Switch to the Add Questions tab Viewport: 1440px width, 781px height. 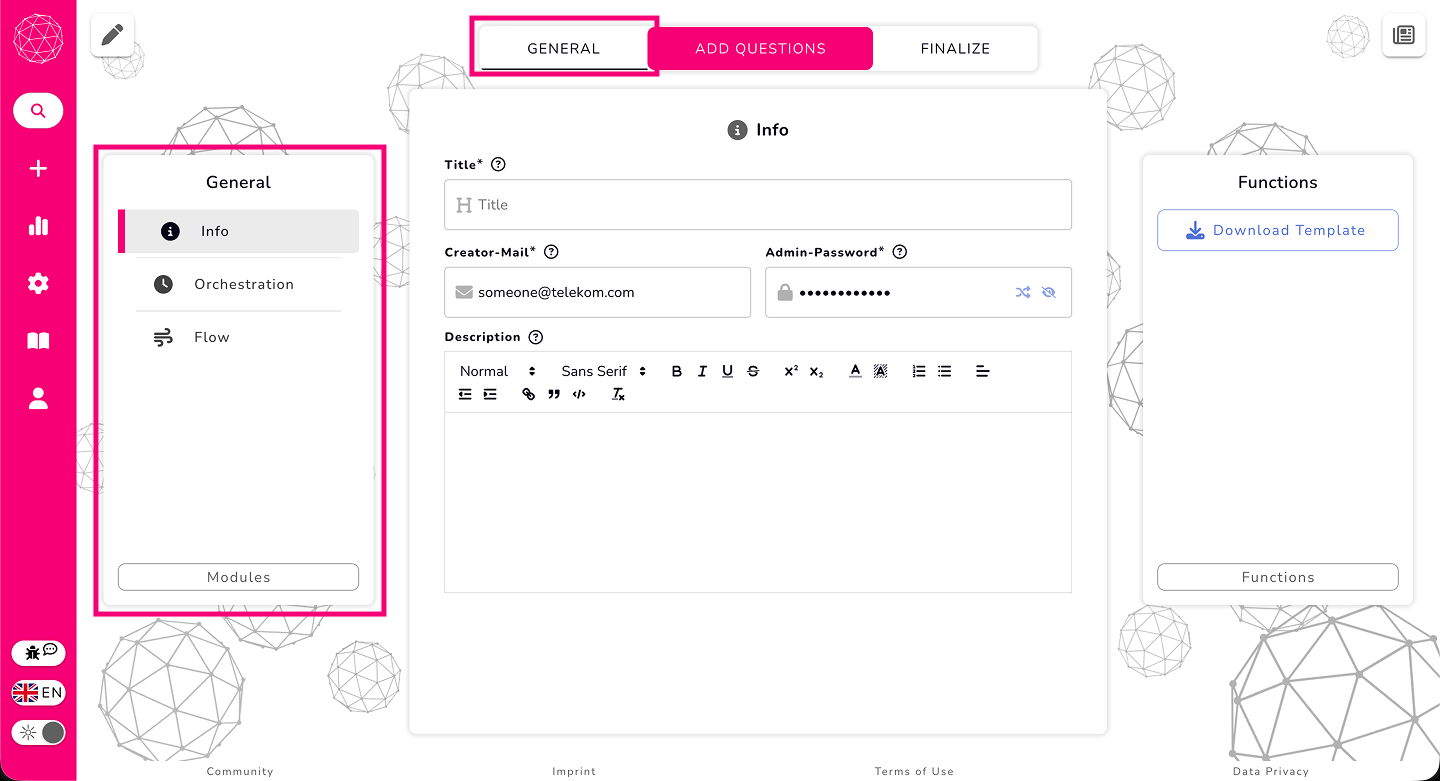(760, 48)
